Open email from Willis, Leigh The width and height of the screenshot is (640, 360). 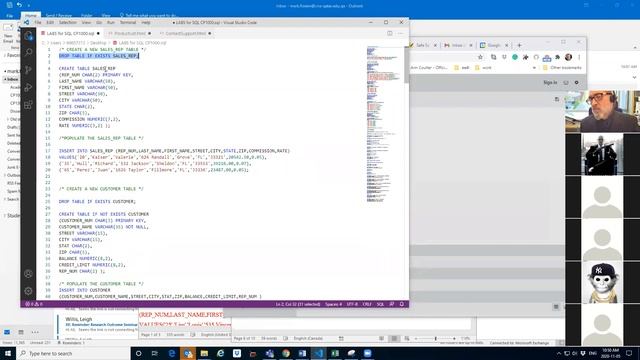coord(98,323)
